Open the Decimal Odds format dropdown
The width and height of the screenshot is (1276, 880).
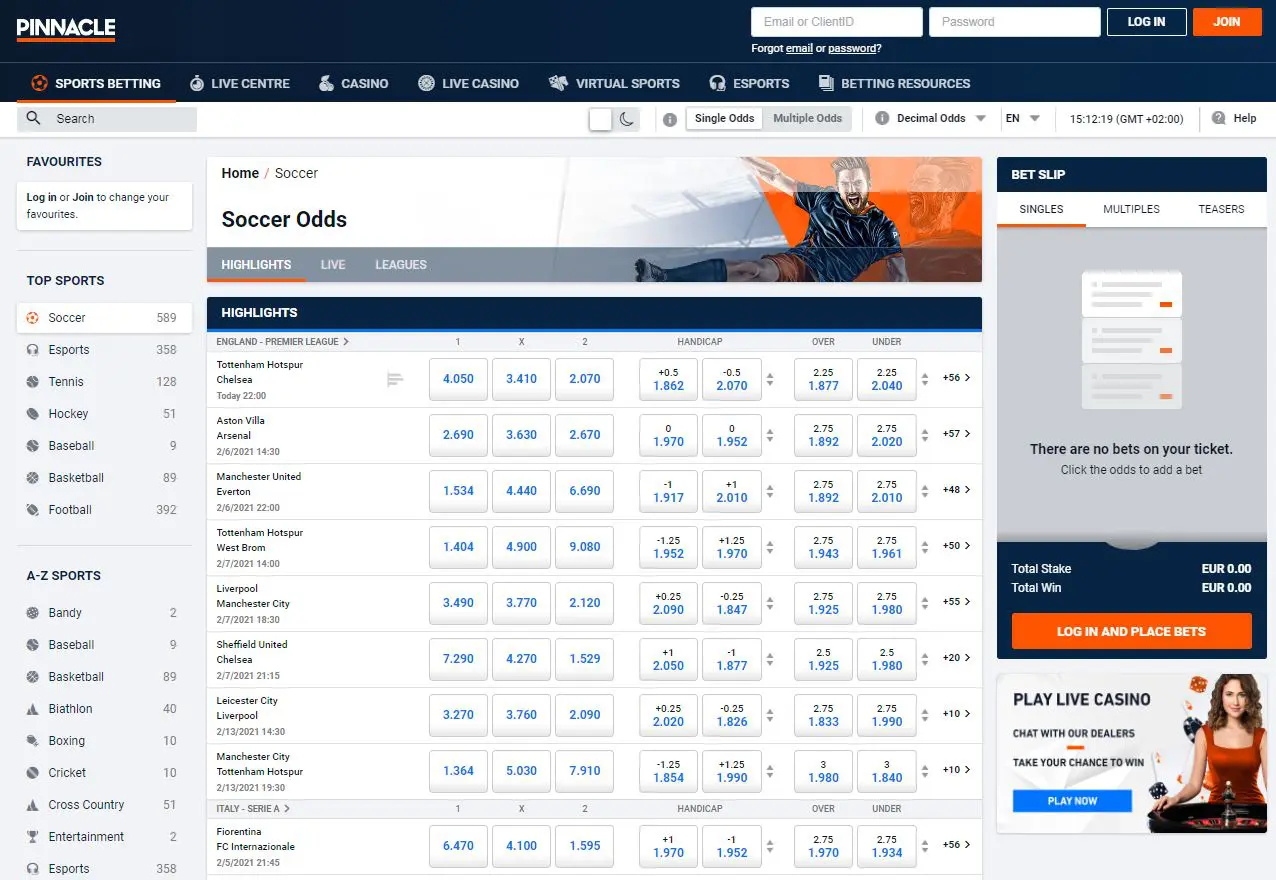point(931,118)
